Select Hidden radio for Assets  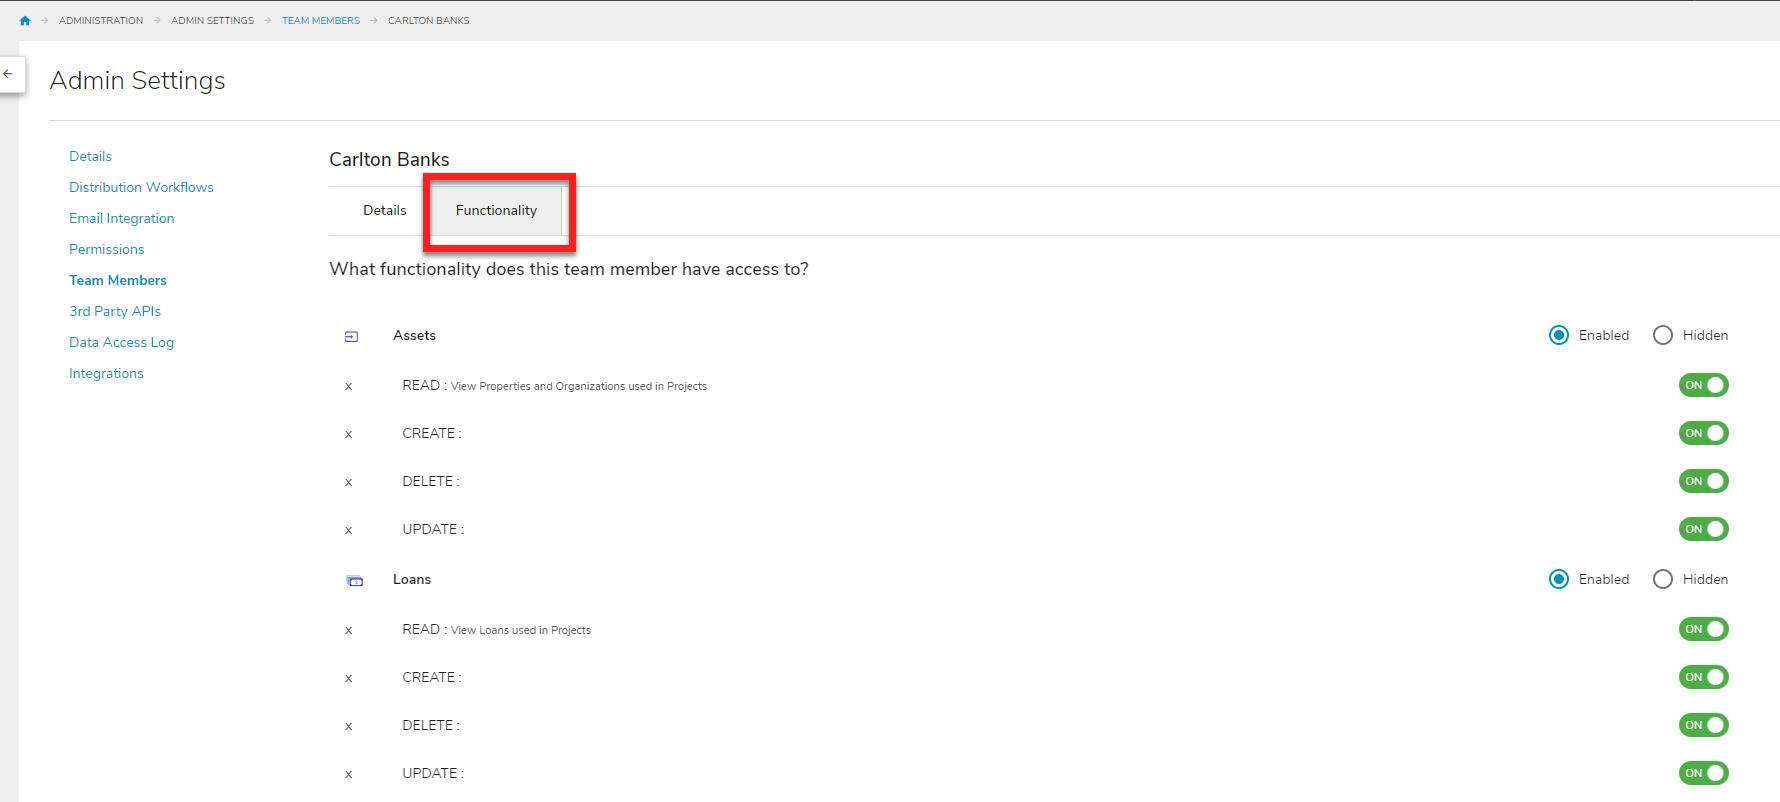[1663, 335]
